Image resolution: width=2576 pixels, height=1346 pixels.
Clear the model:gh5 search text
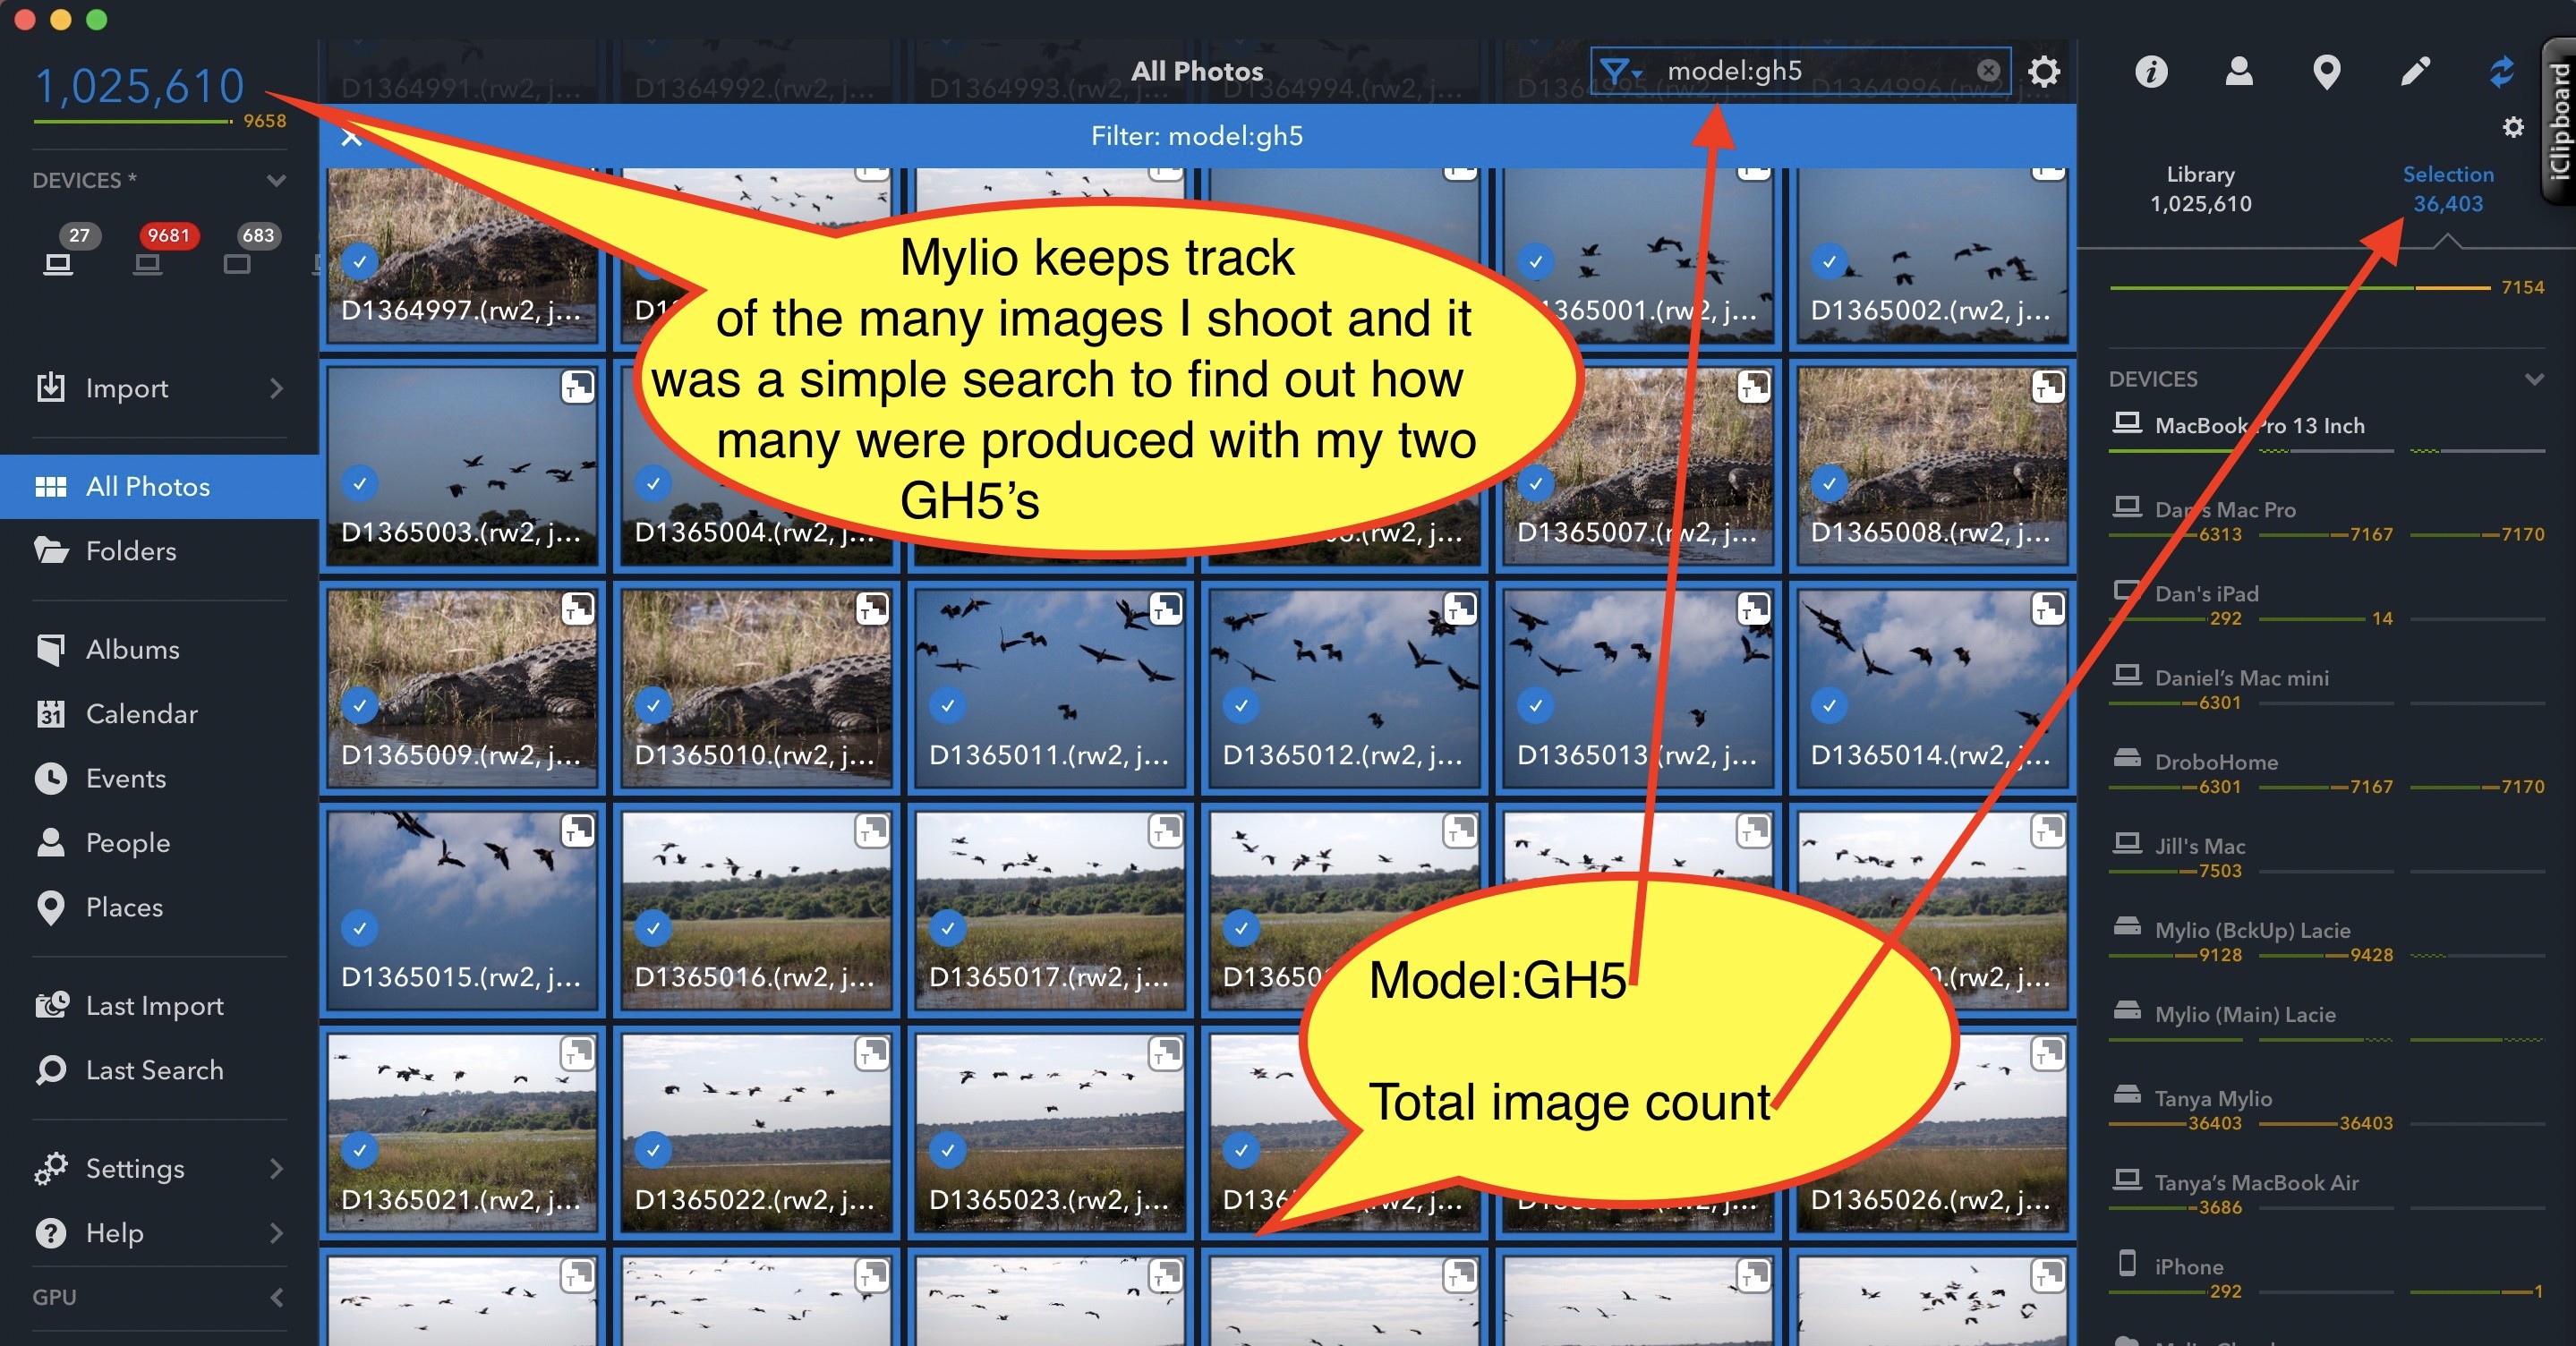click(1988, 70)
